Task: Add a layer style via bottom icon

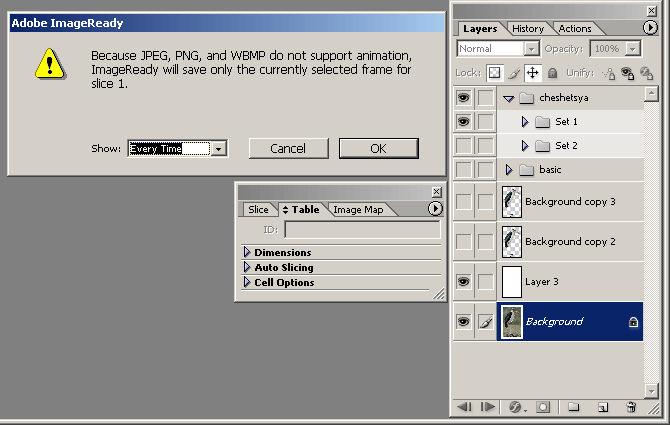Action: click(x=516, y=407)
